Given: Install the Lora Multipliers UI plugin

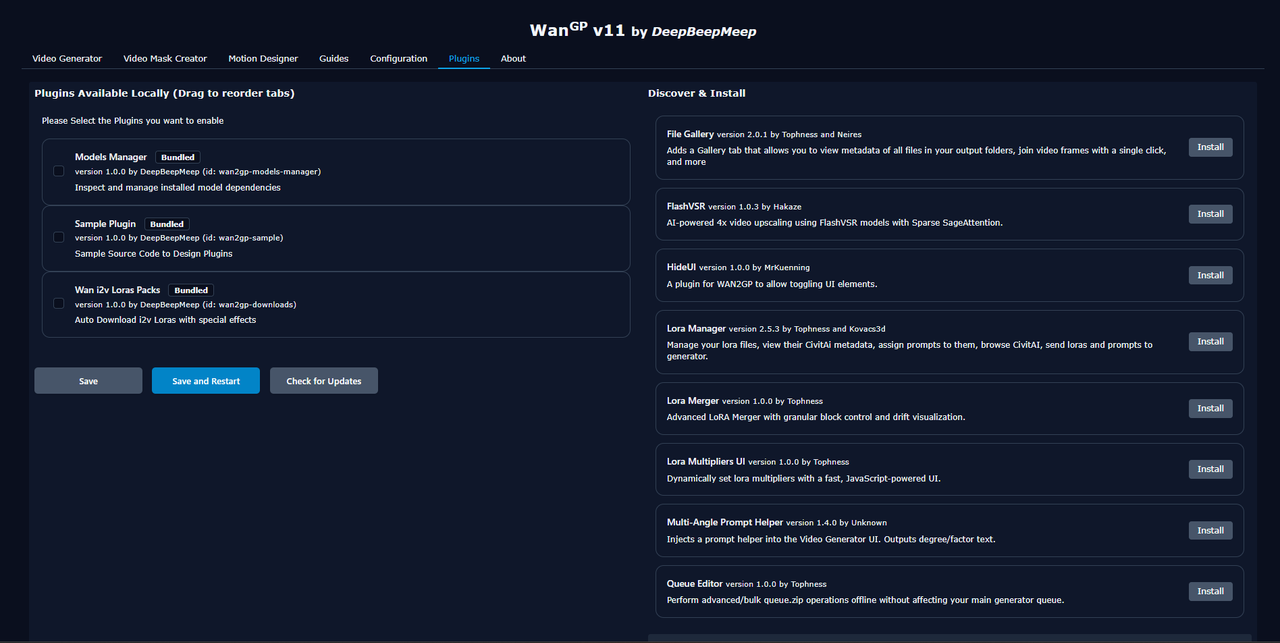Looking at the screenshot, I should (1210, 469).
